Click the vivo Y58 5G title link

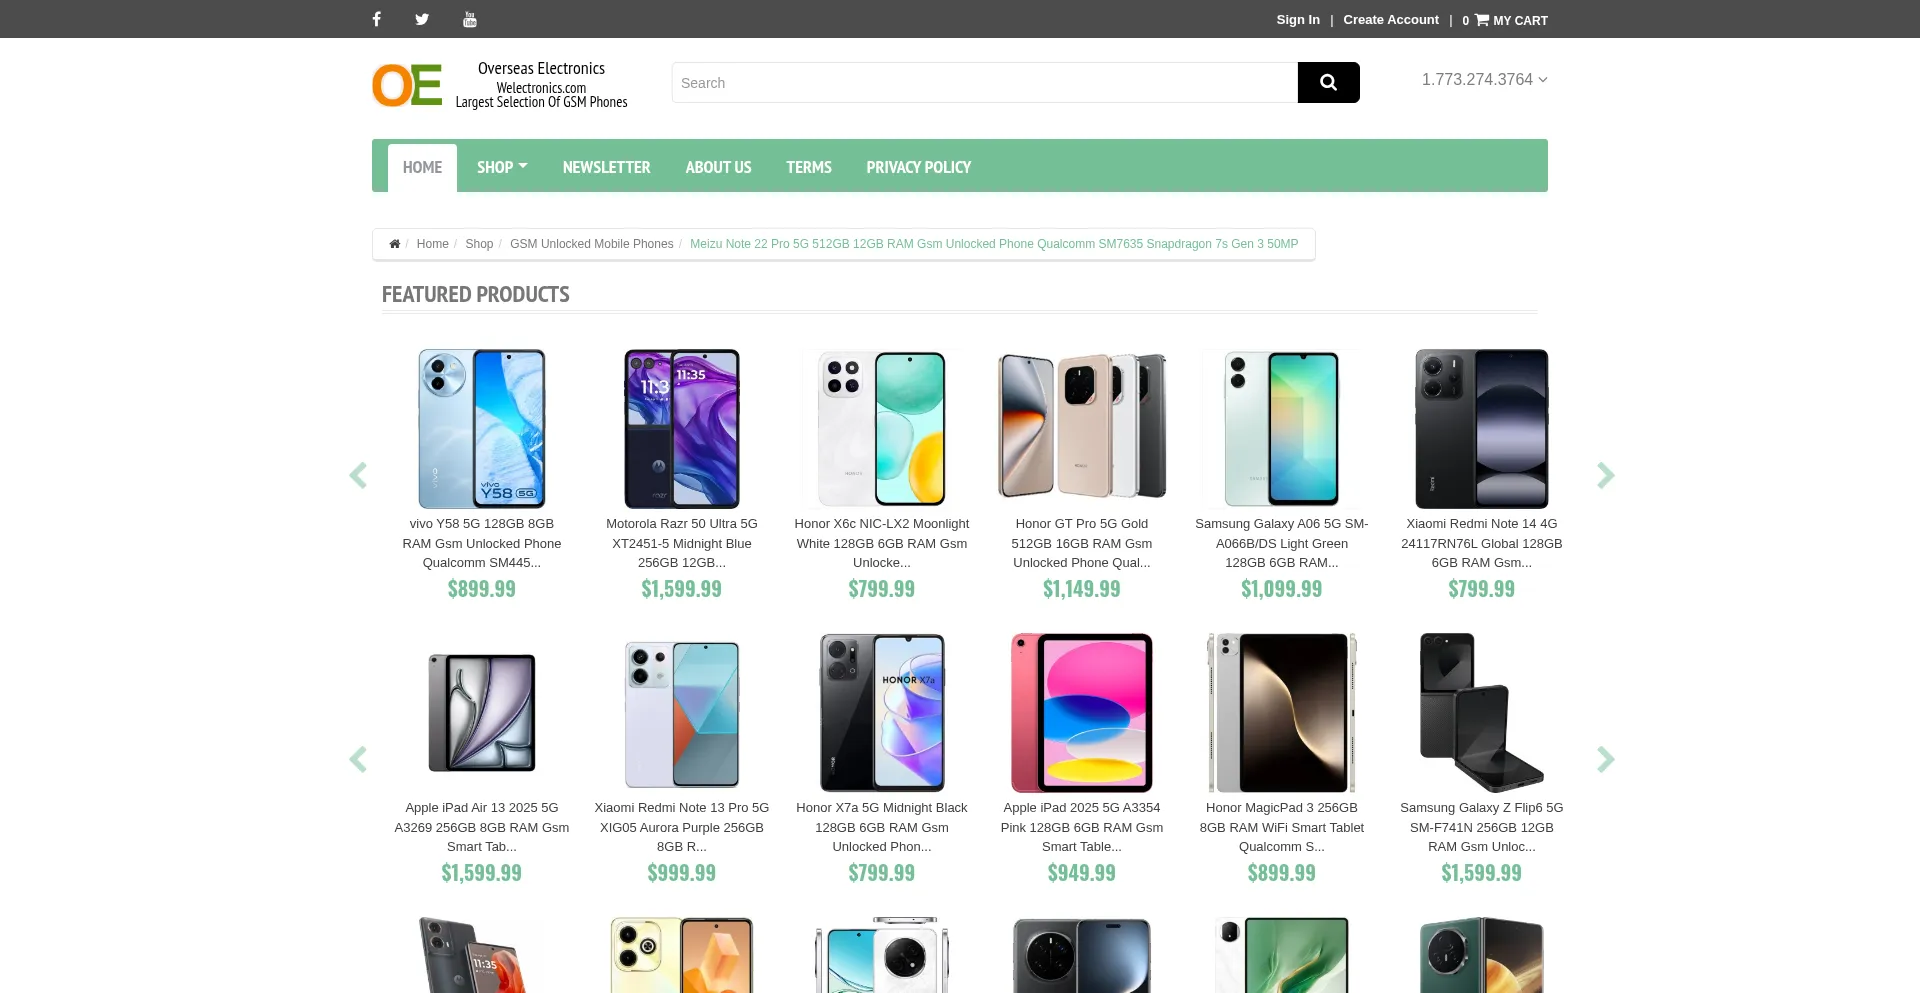pyautogui.click(x=482, y=543)
